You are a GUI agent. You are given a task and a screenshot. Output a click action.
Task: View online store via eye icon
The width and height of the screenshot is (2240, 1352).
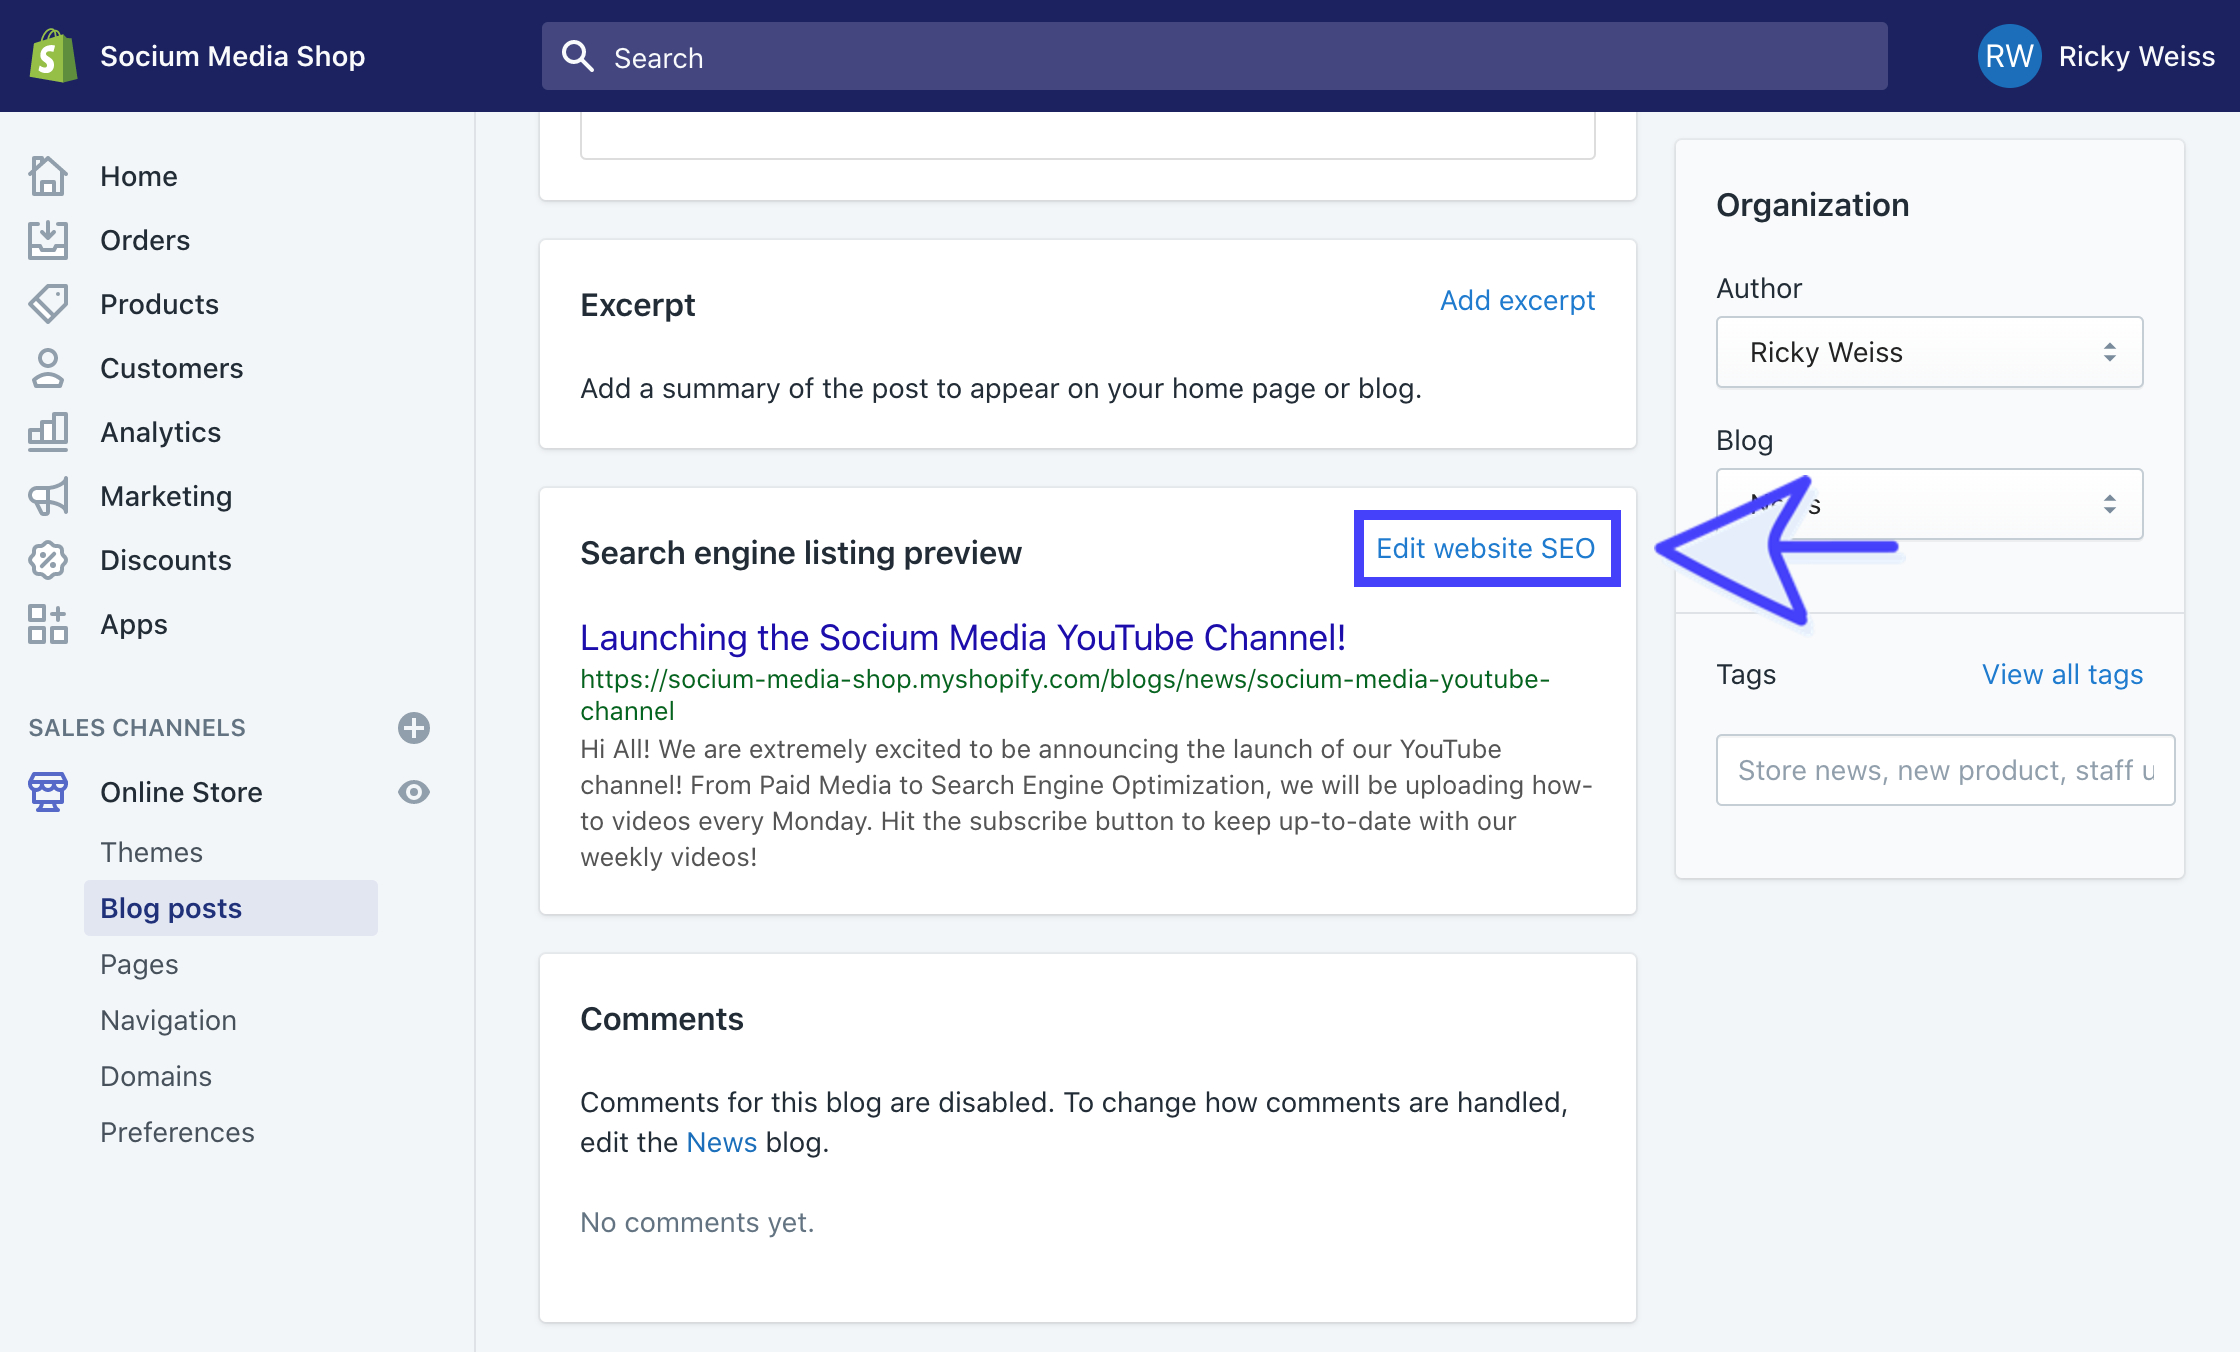pos(414,792)
